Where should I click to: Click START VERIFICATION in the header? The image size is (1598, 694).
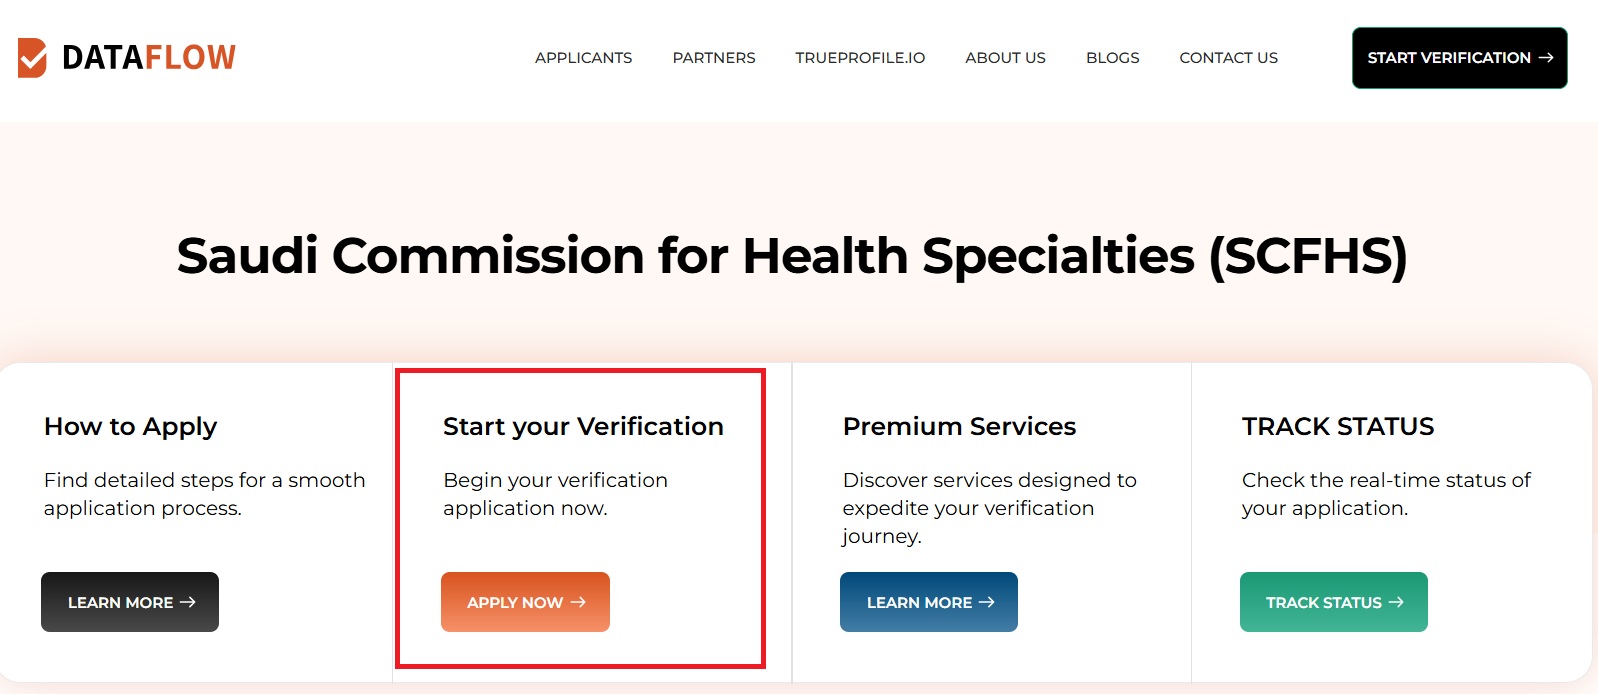[x=1458, y=58]
